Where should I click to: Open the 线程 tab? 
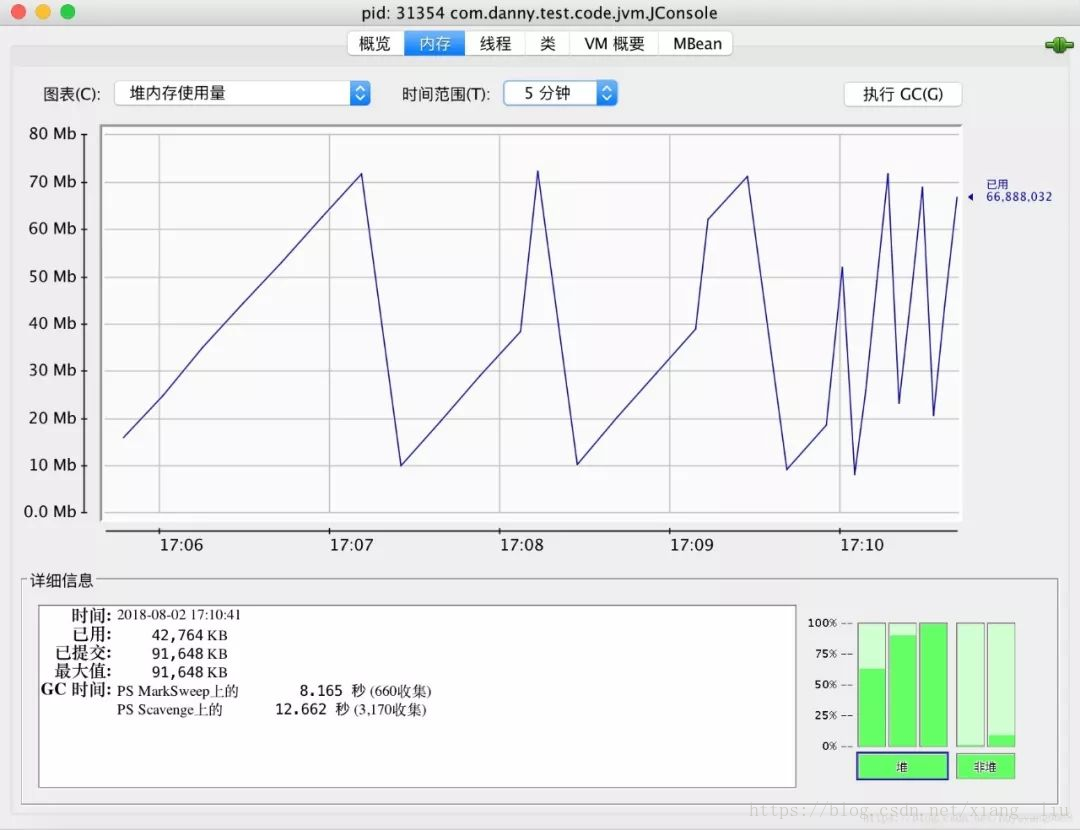click(495, 43)
